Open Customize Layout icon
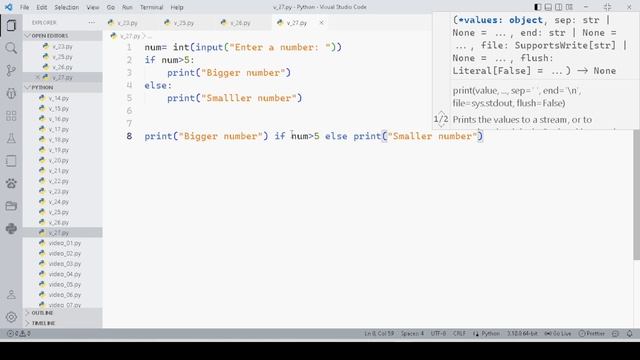The width and height of the screenshot is (640, 360). pos(569,7)
